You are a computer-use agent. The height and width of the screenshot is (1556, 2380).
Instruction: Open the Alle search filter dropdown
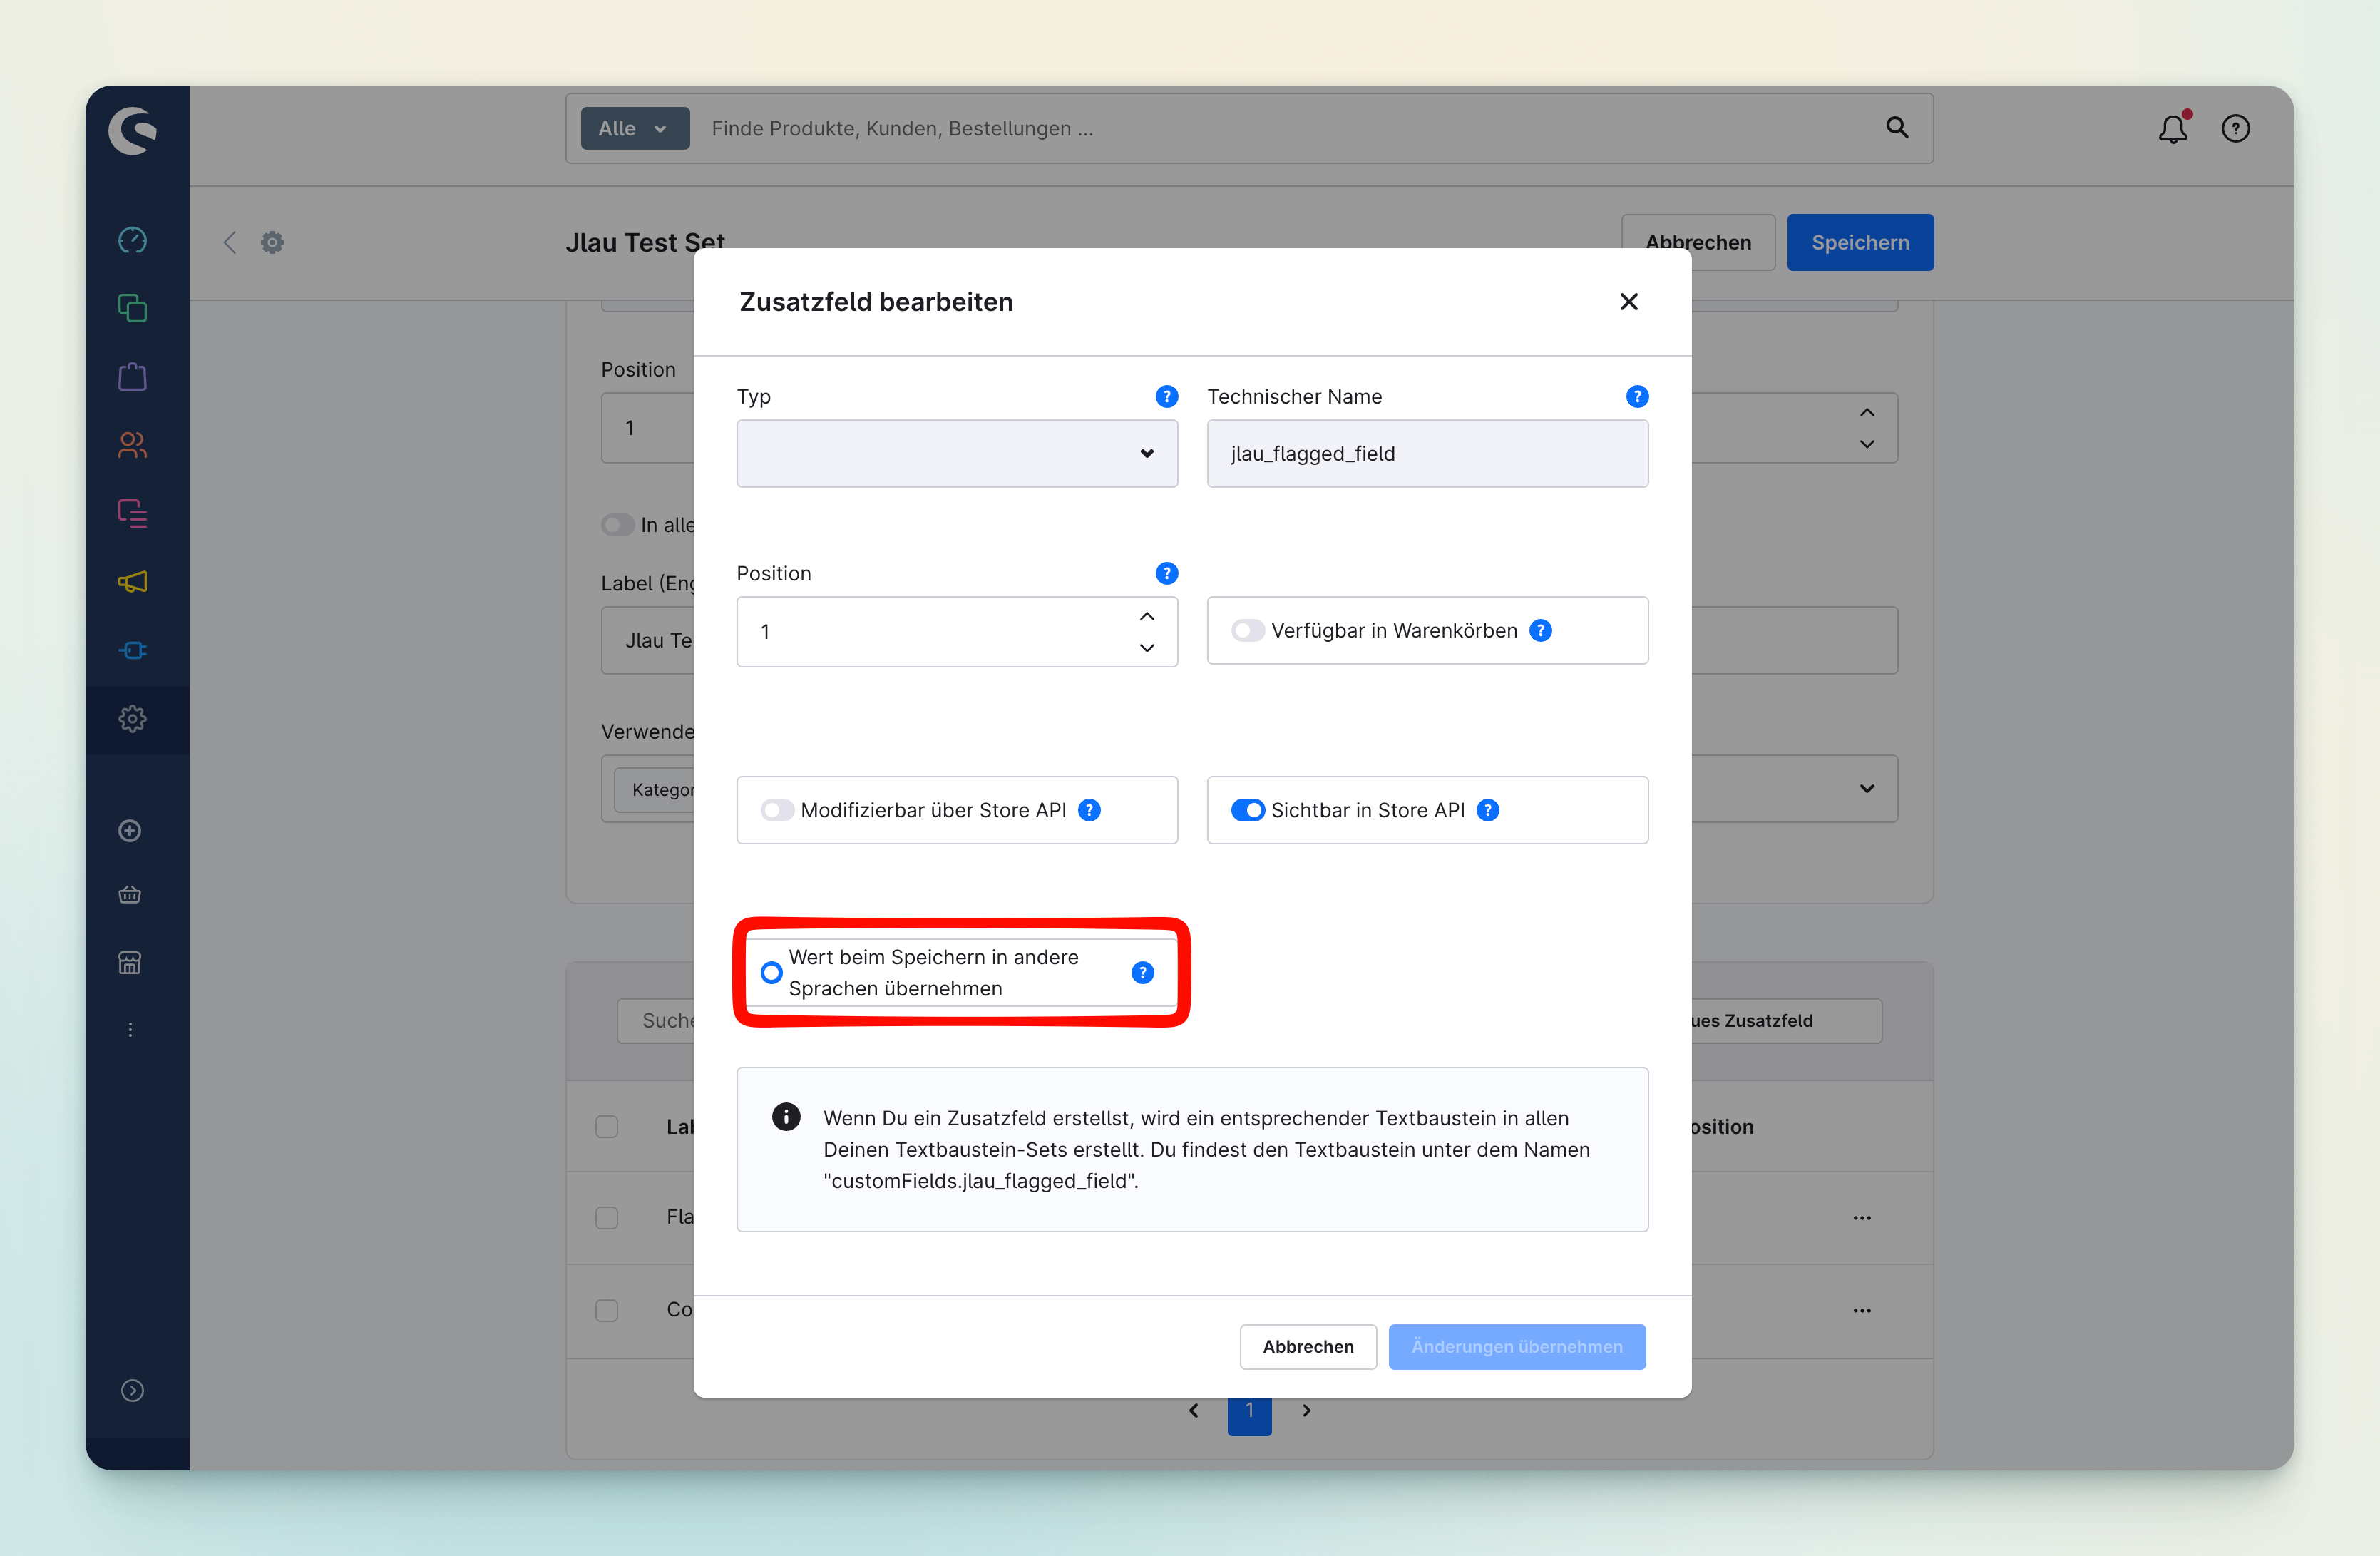click(x=635, y=129)
